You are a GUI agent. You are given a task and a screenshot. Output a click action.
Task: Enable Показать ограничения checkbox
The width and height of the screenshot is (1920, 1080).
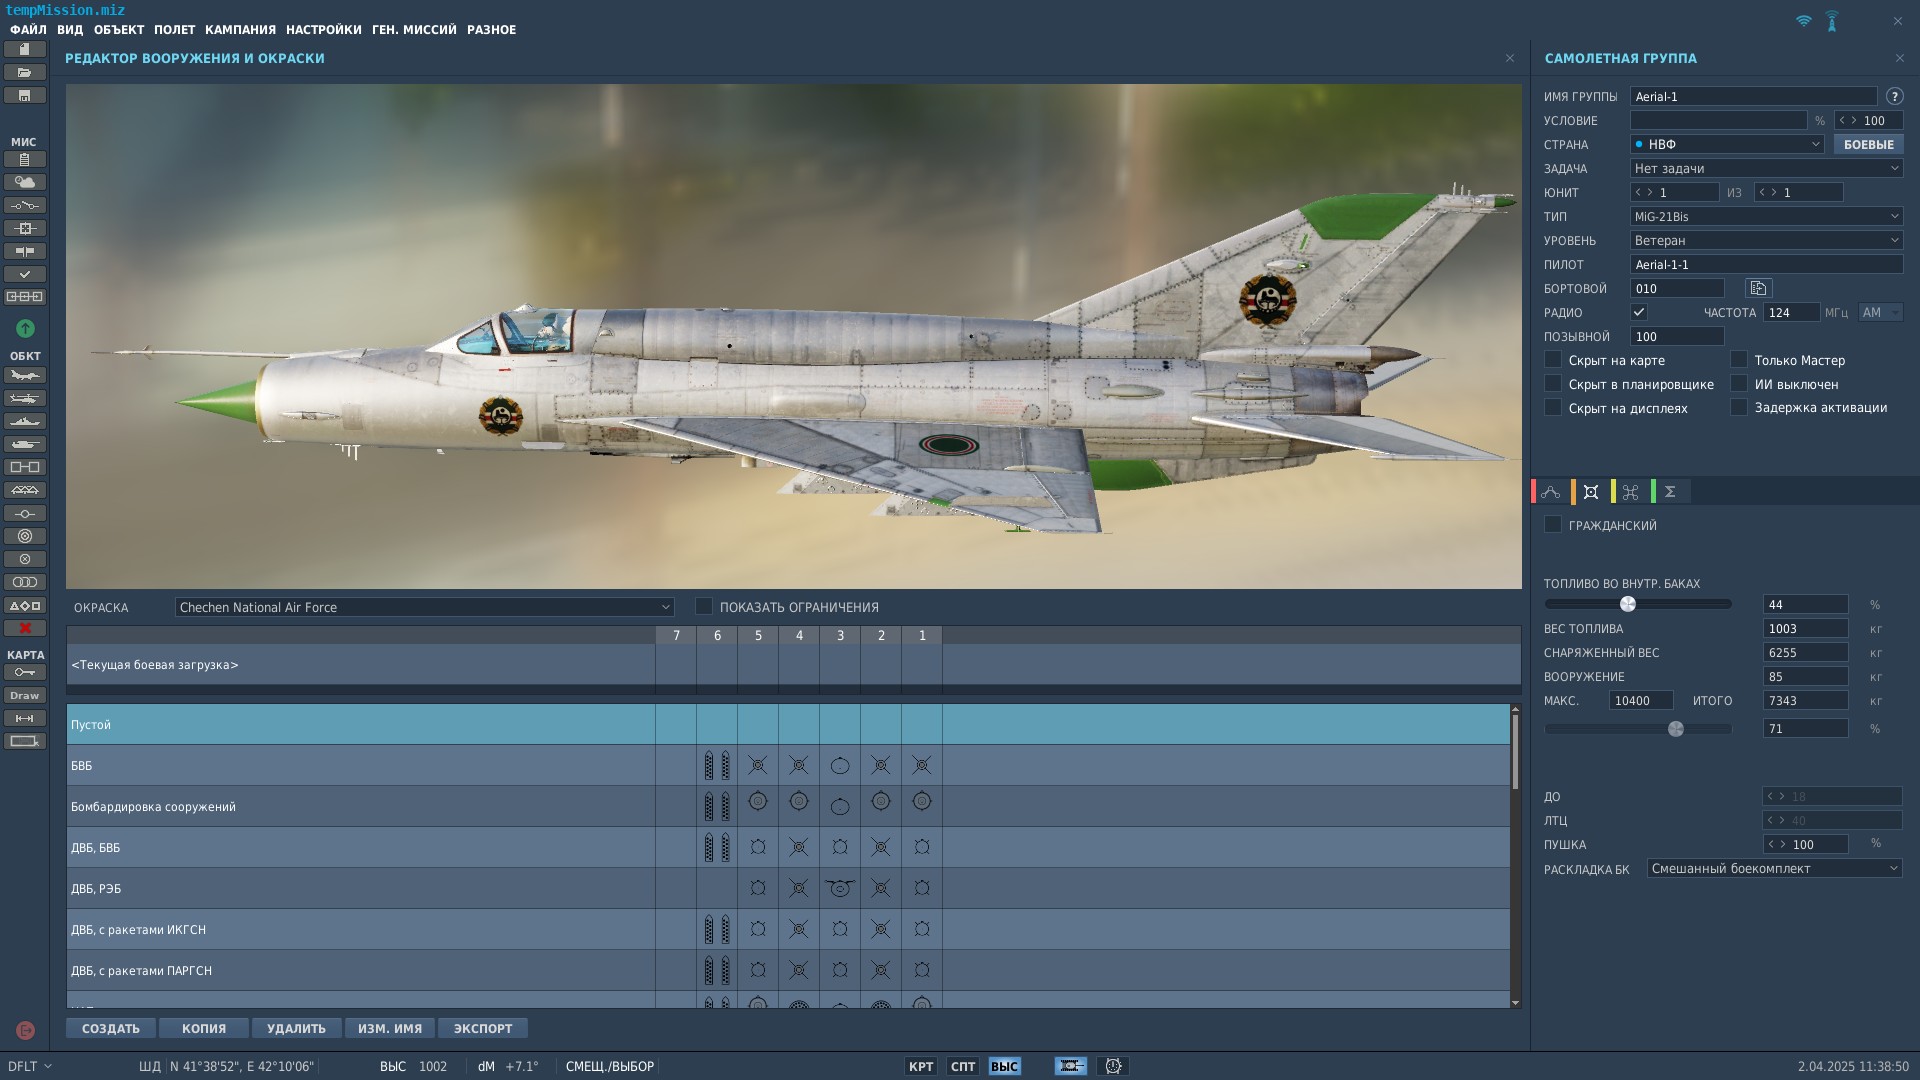coord(704,607)
